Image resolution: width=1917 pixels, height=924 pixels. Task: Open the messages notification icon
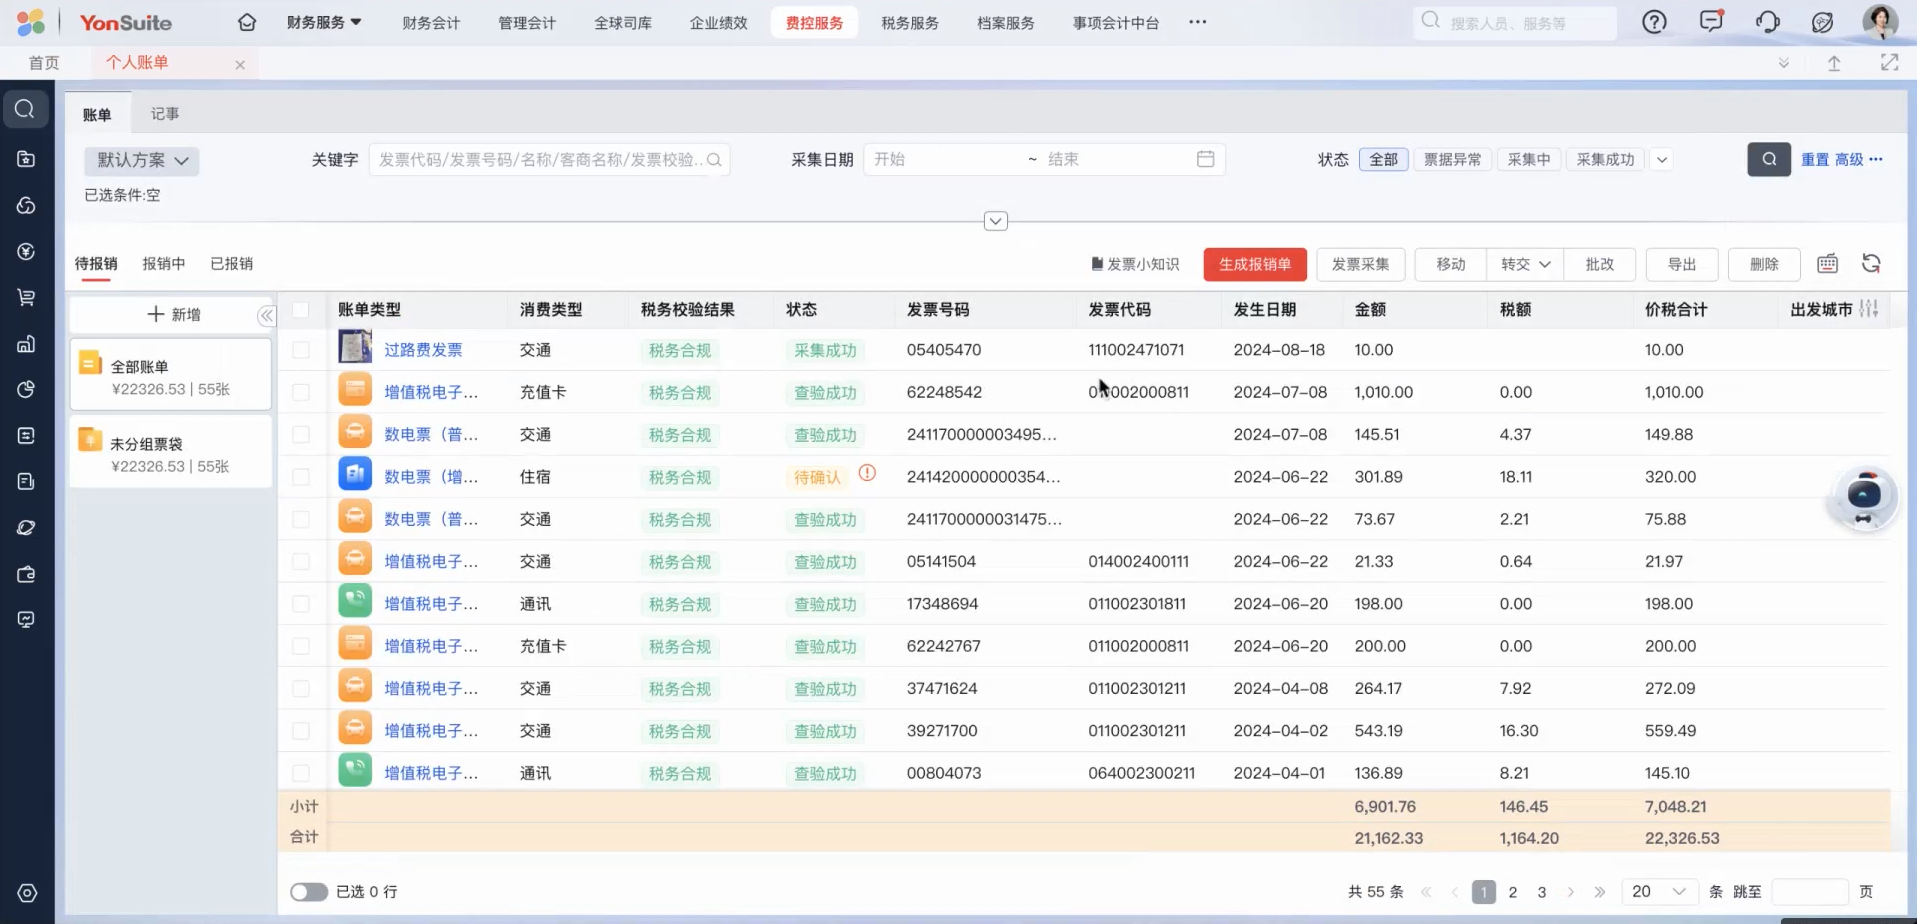coord(1711,21)
